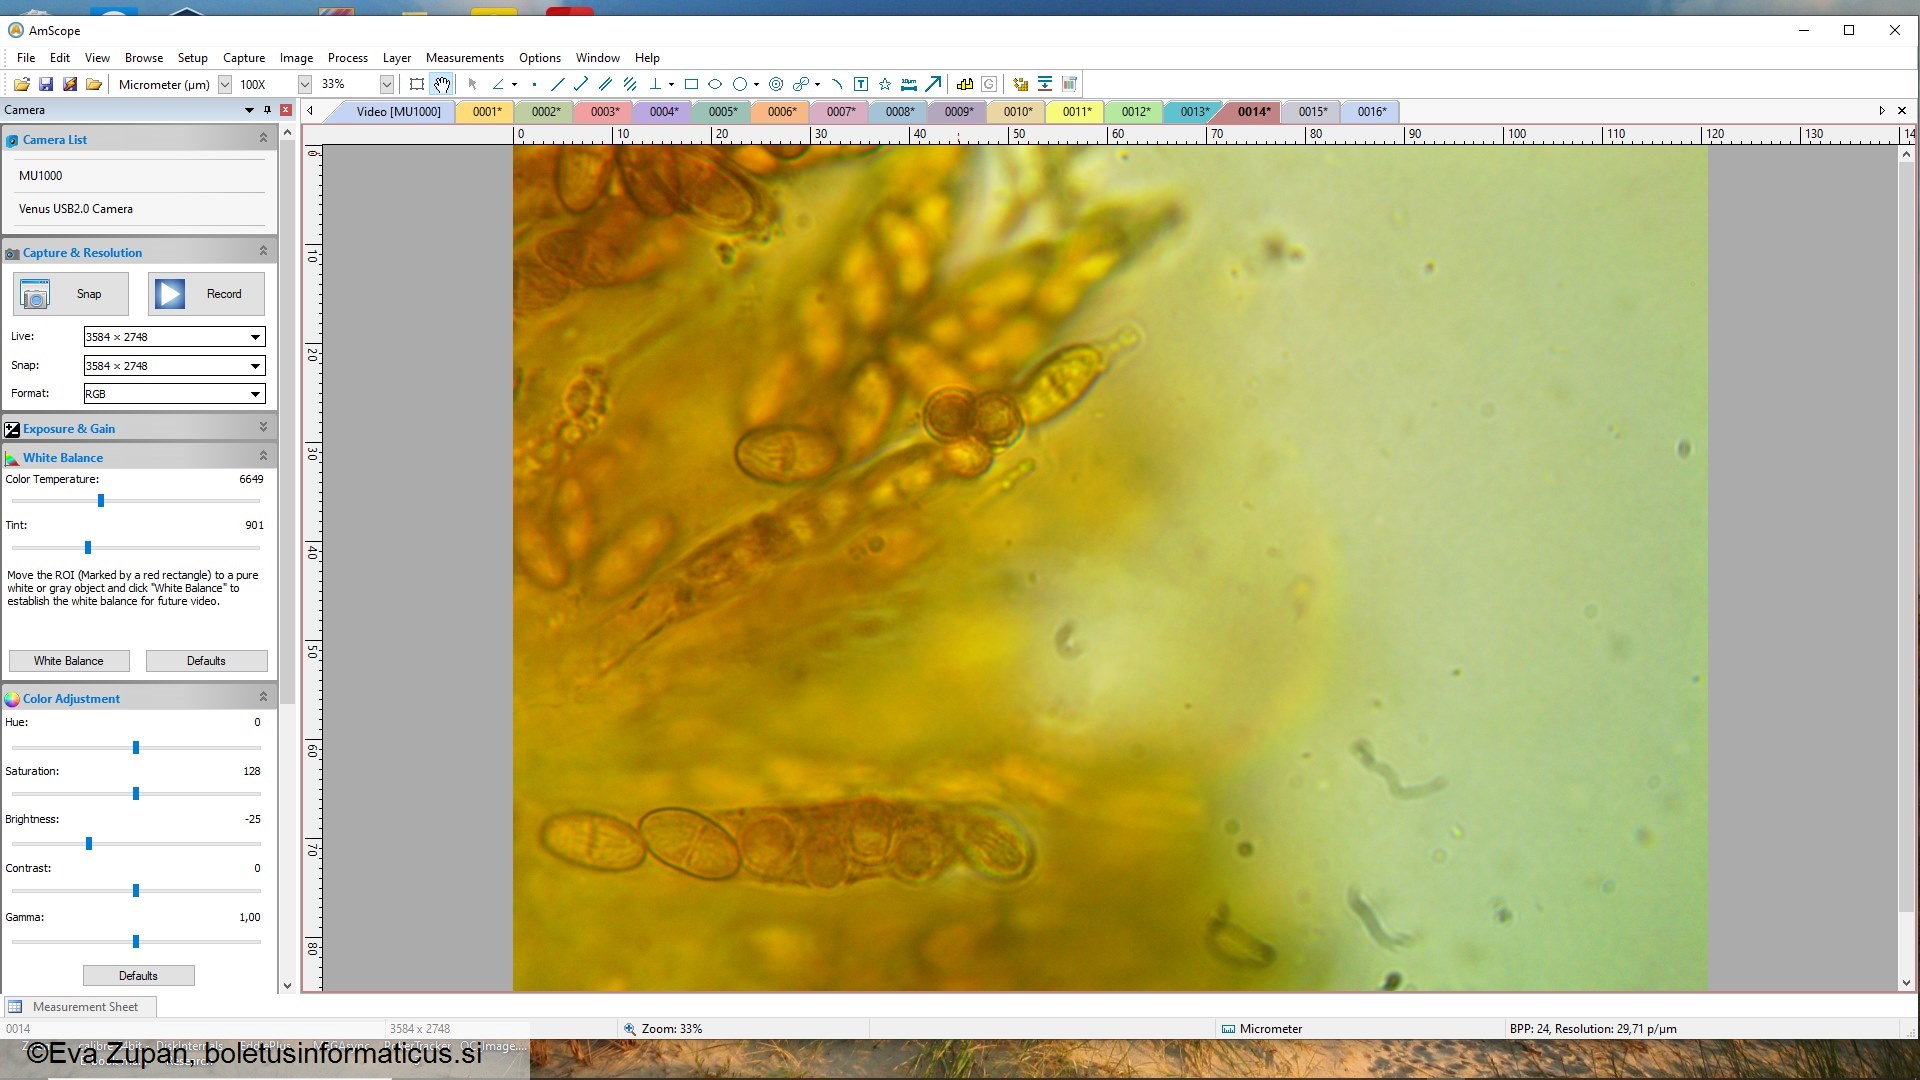Open the Process menu

[348, 58]
